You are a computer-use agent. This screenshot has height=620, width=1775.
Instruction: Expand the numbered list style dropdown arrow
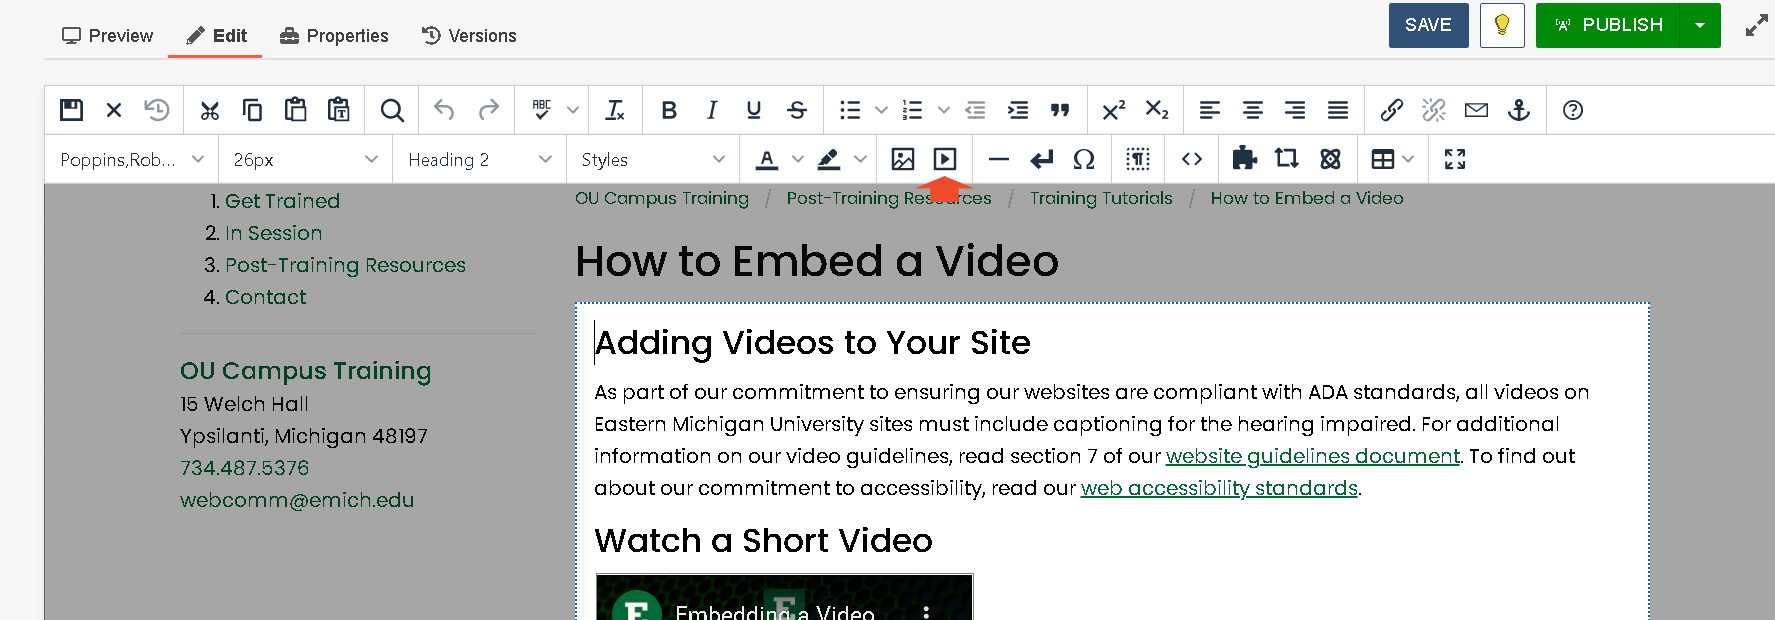click(x=943, y=110)
